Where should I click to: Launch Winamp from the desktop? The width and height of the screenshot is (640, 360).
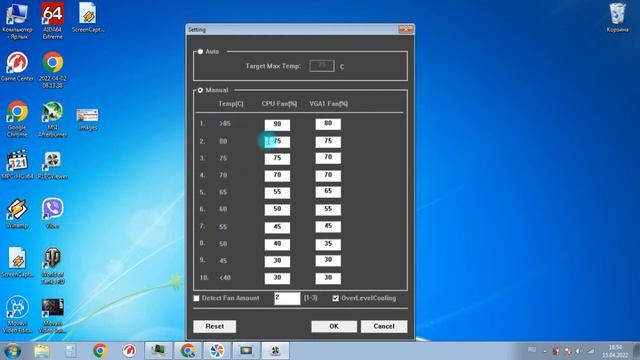click(x=17, y=213)
